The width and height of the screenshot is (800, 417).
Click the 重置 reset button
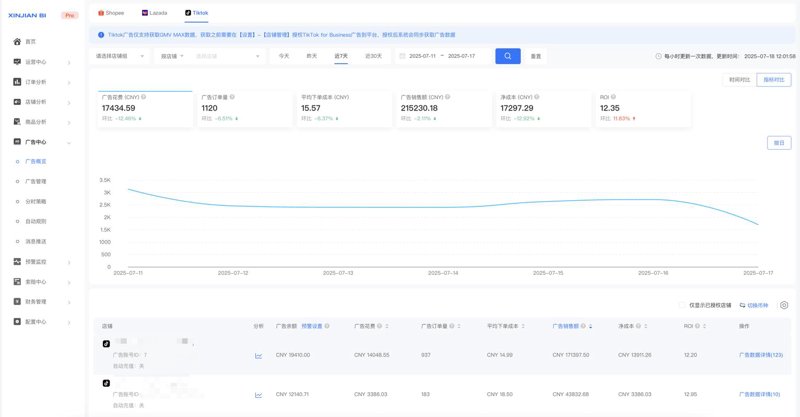(536, 56)
